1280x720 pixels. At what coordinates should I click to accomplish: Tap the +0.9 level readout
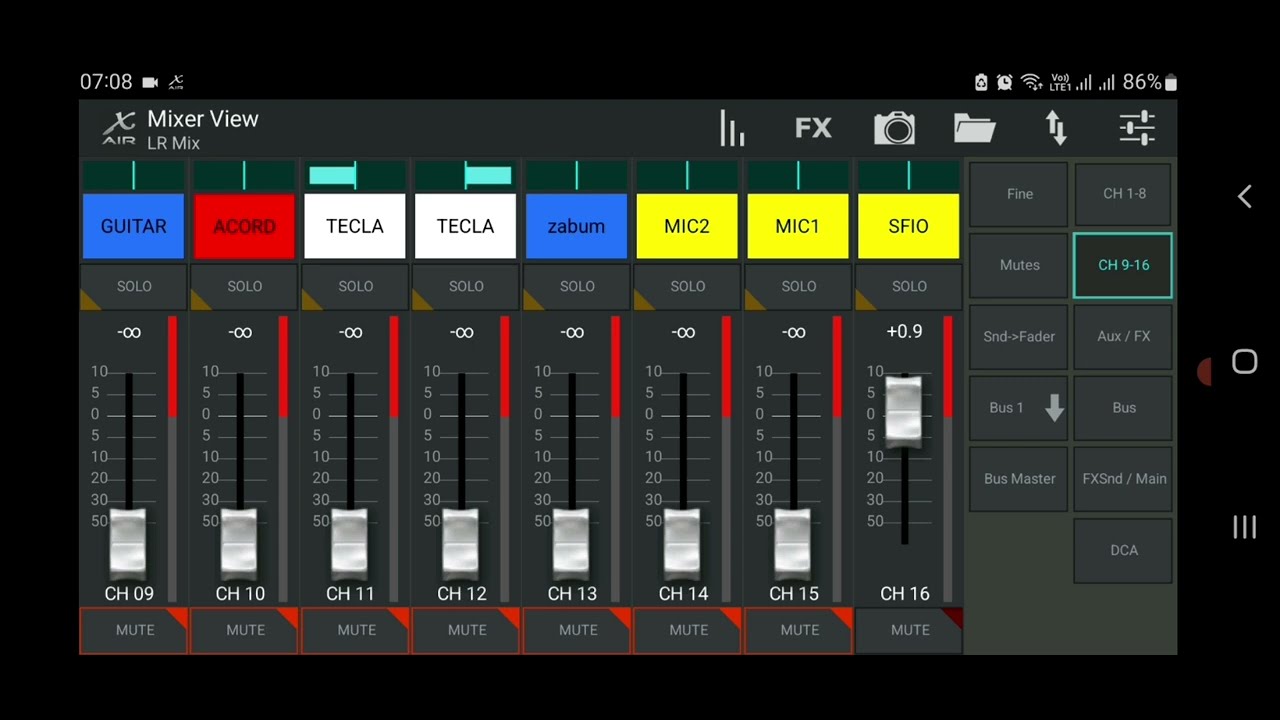pos(904,332)
